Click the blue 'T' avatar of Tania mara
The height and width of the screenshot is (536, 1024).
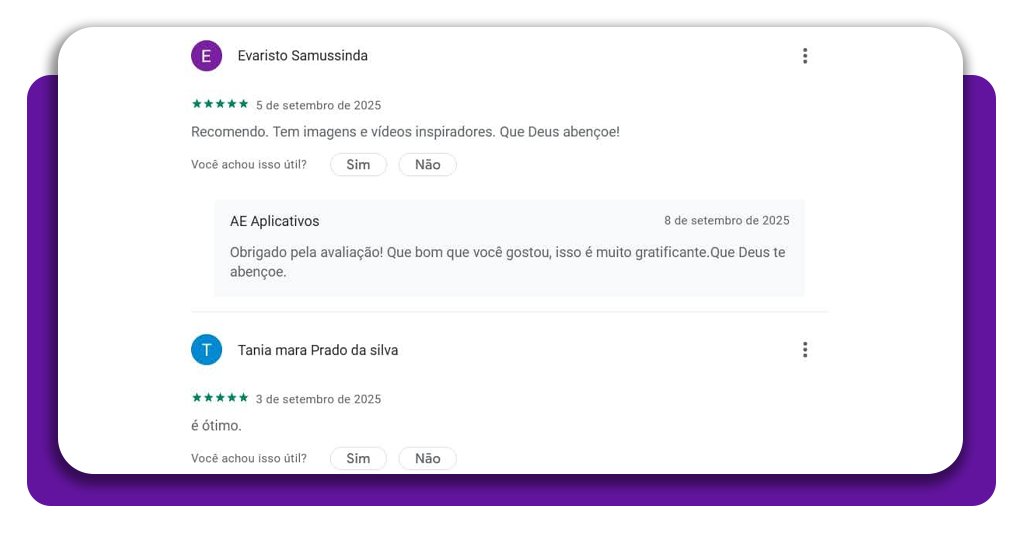(x=206, y=350)
